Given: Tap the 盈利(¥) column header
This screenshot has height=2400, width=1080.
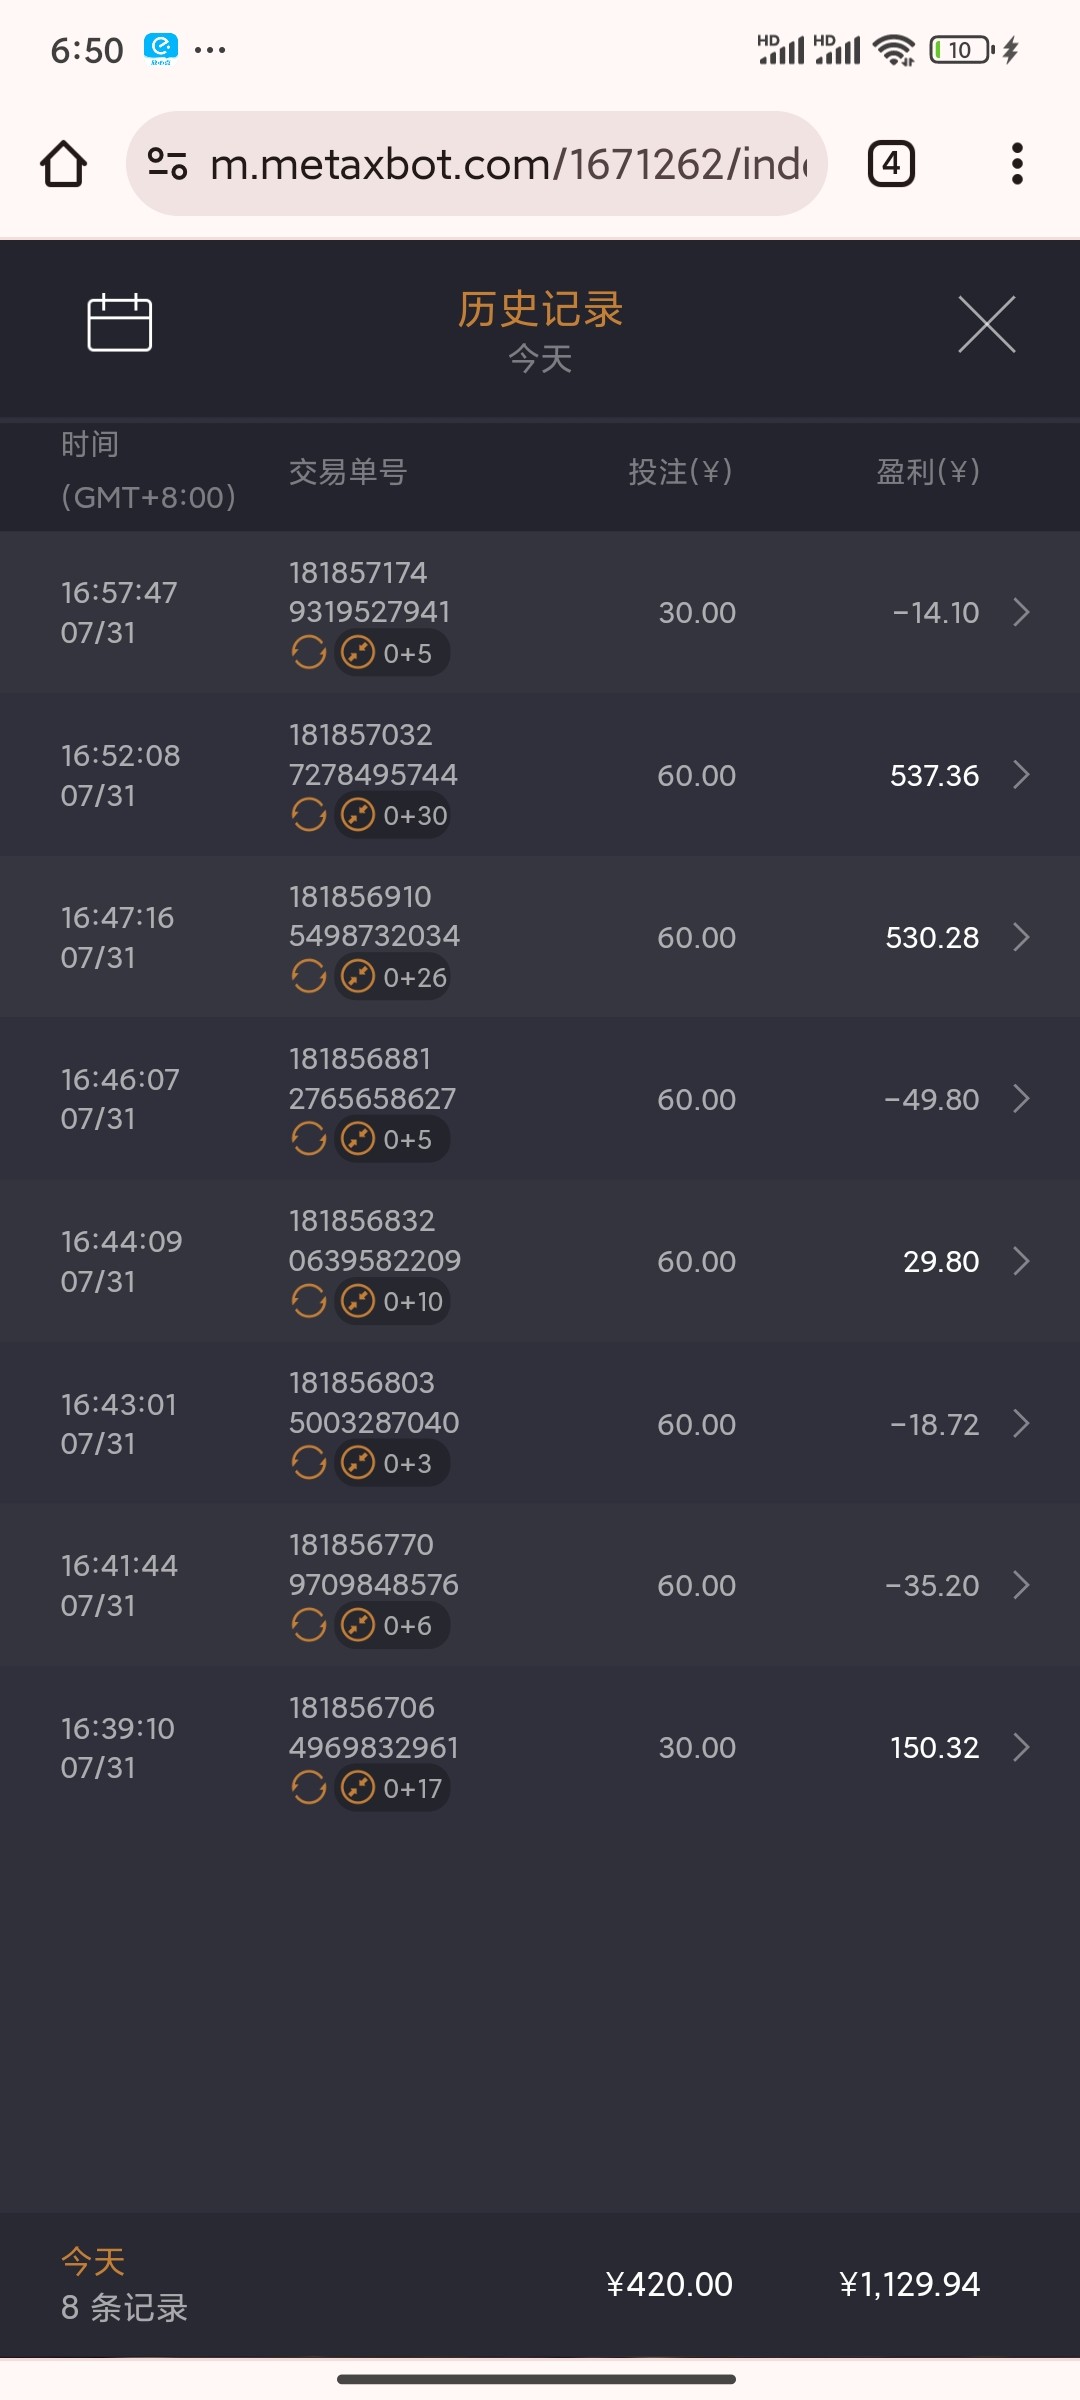Looking at the screenshot, I should [x=927, y=471].
